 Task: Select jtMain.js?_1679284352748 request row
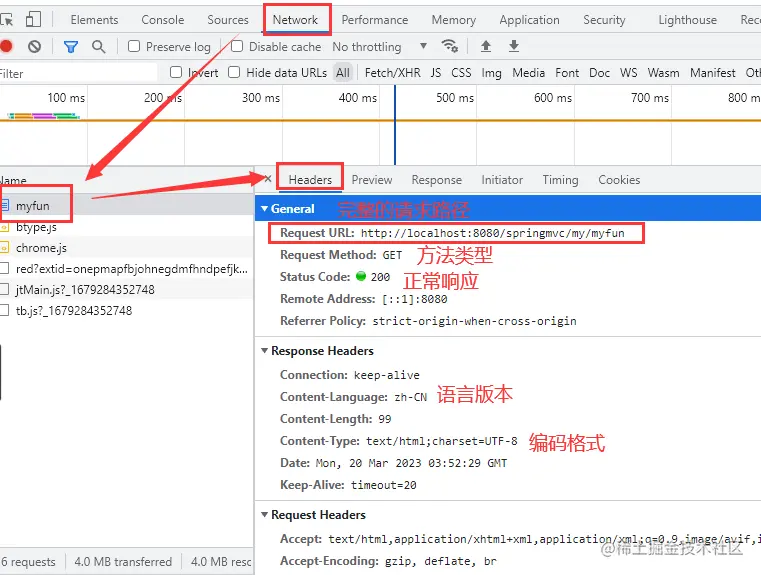(127, 290)
